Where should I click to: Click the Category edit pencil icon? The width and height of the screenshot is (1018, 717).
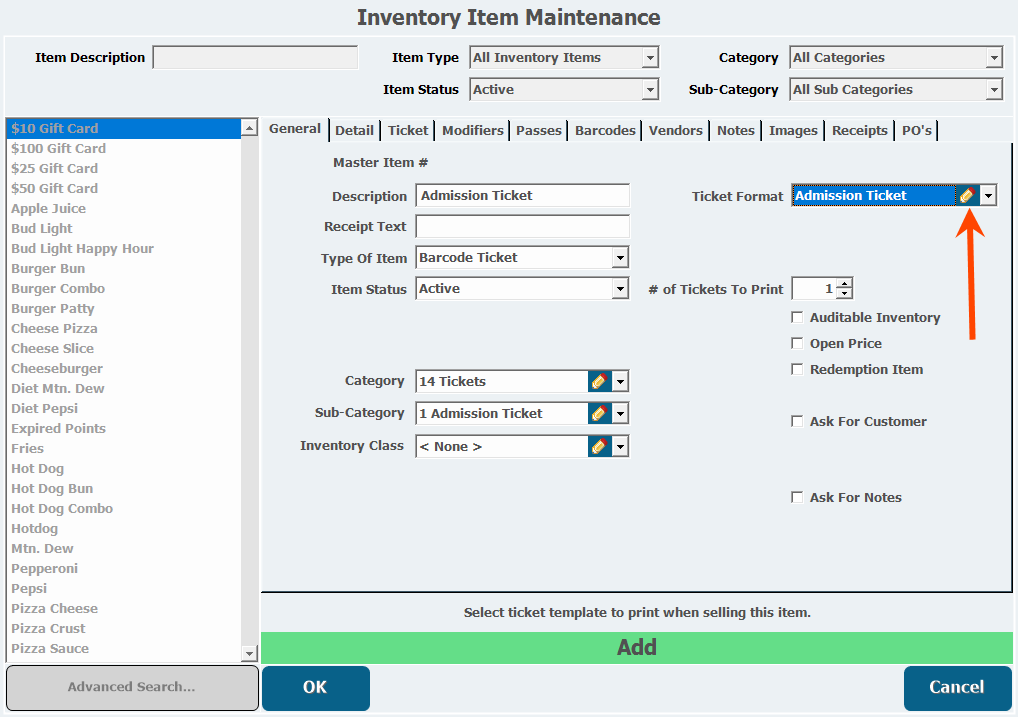click(x=599, y=381)
